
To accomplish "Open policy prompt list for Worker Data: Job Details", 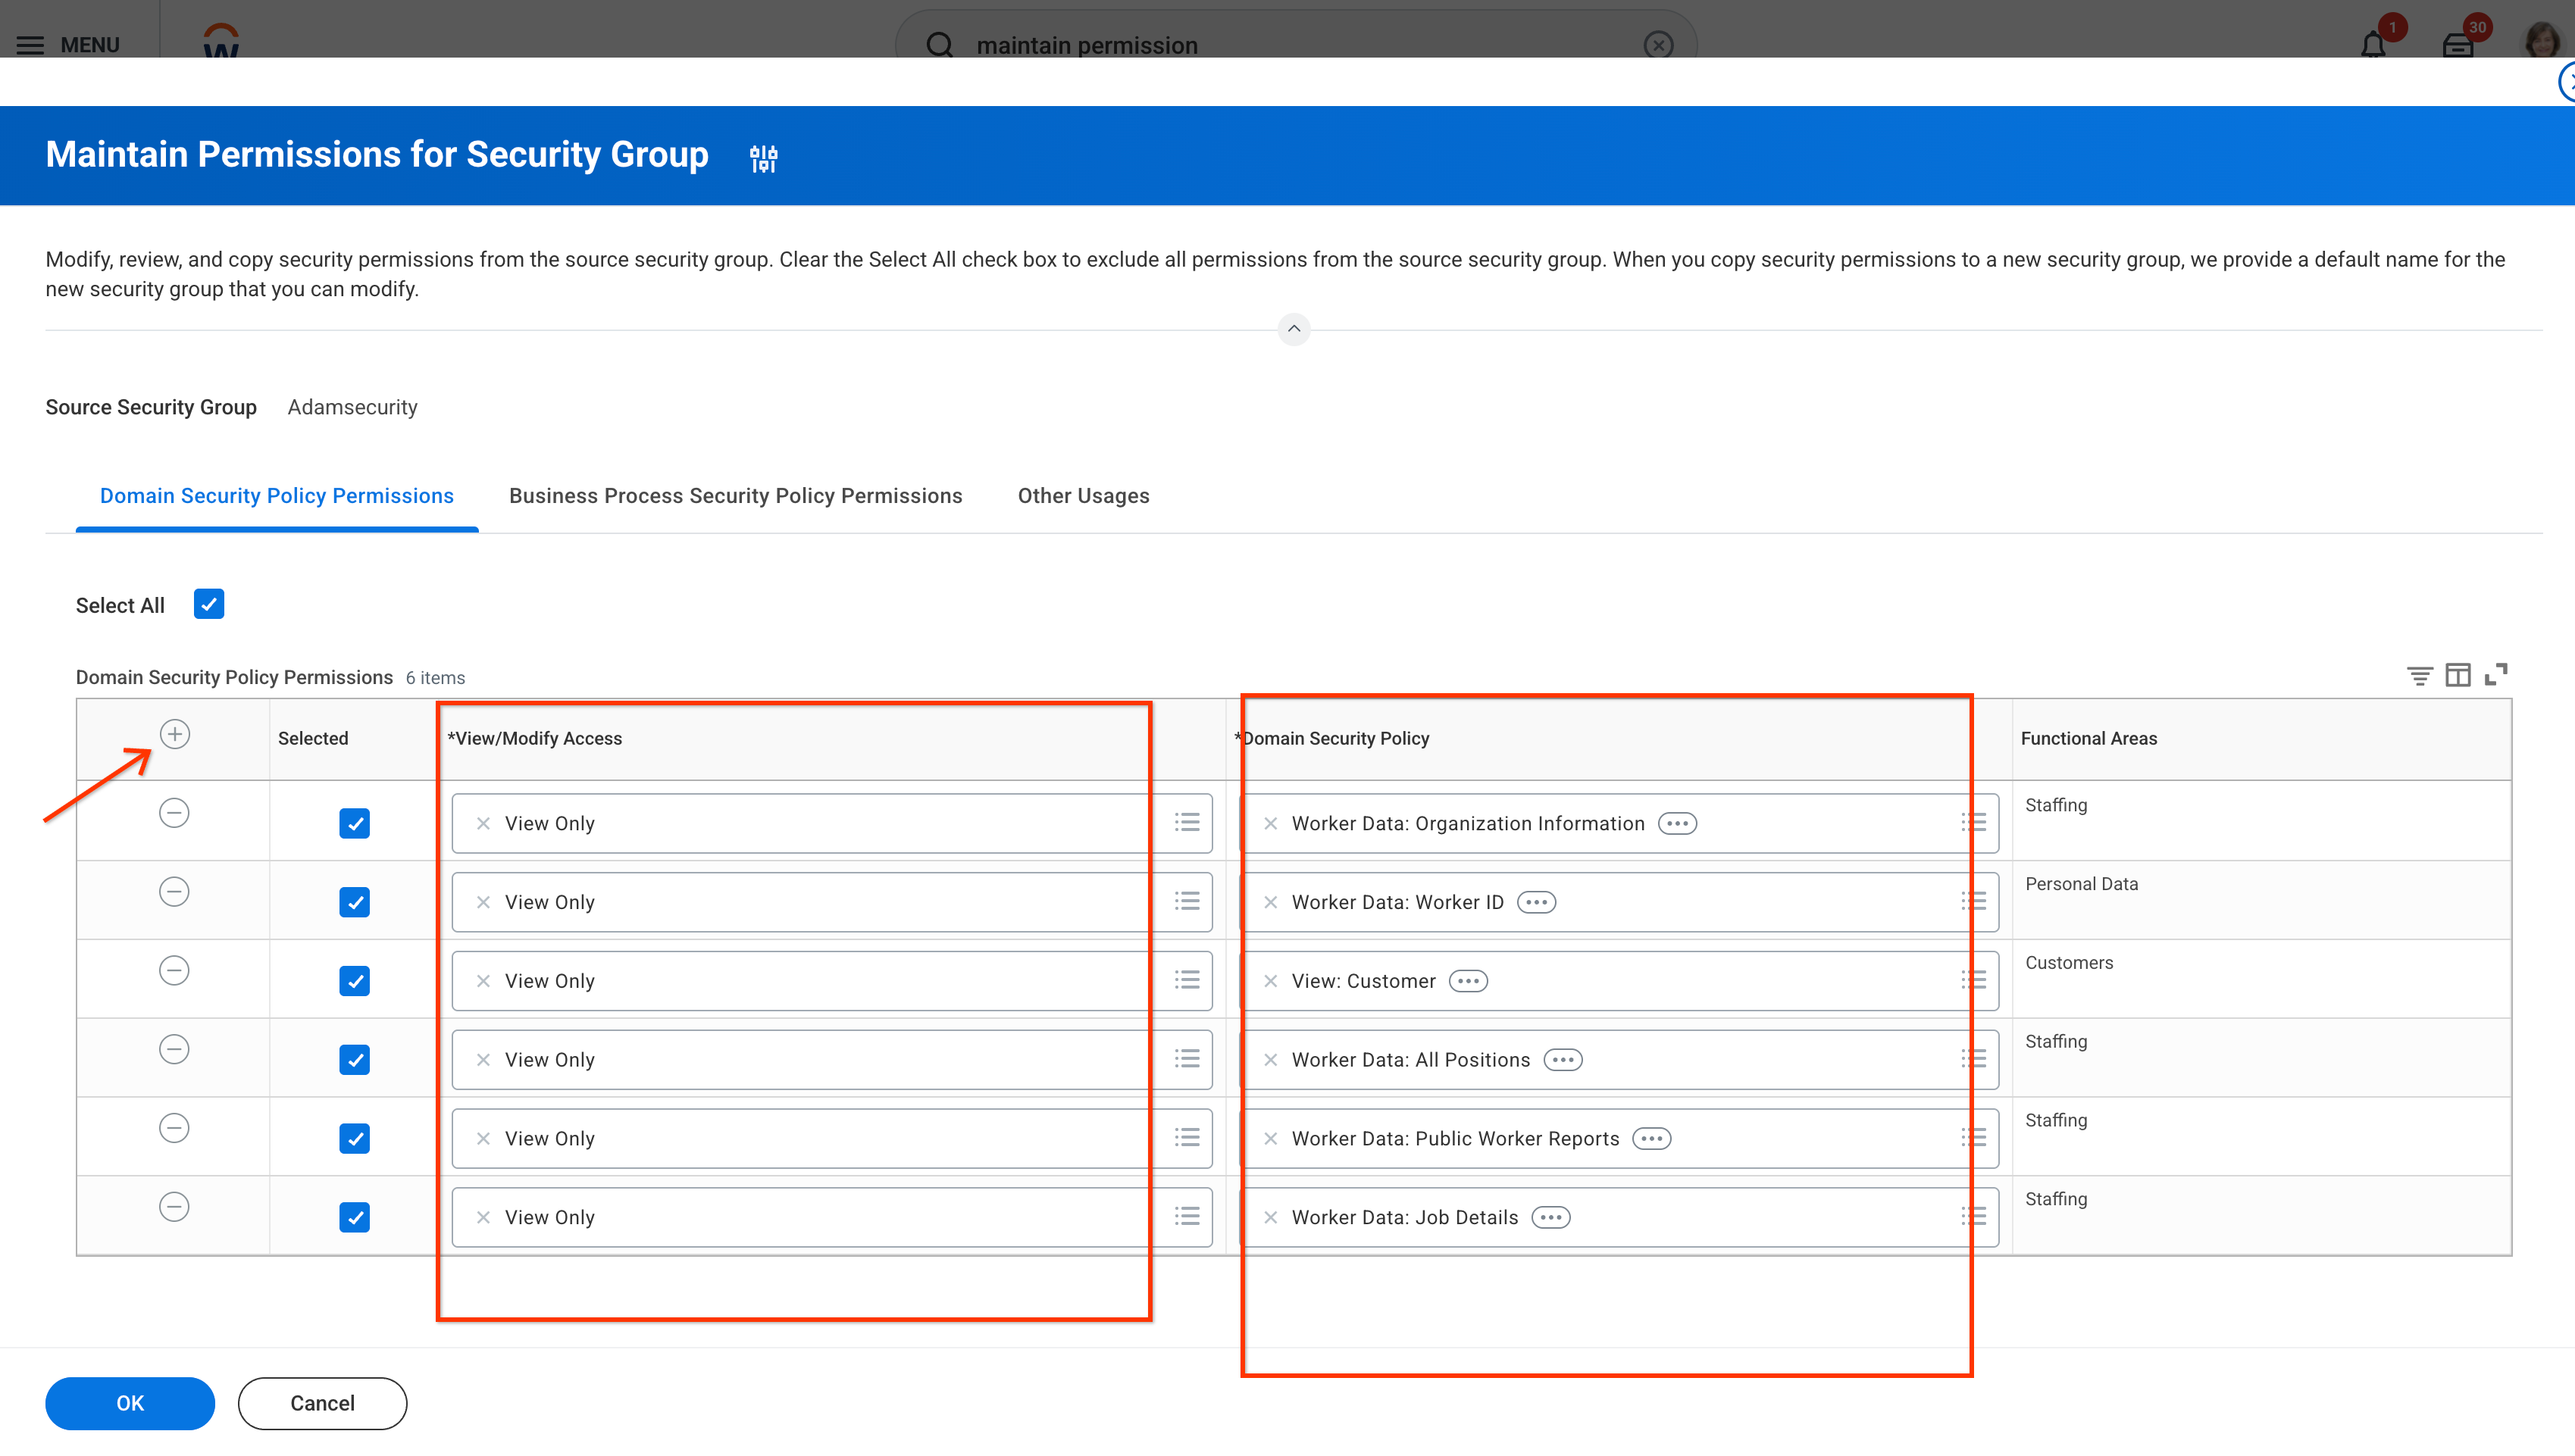I will coord(1973,1217).
